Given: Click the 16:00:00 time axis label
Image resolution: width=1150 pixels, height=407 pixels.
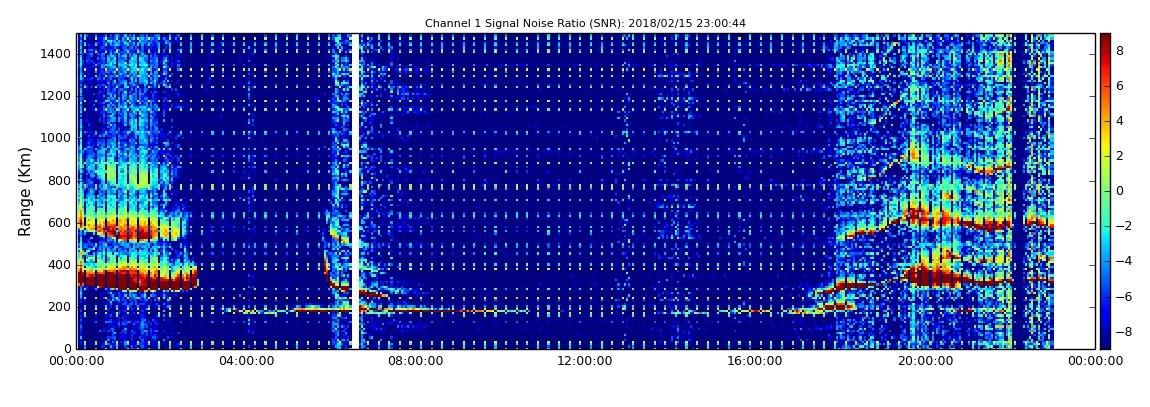Looking at the screenshot, I should coord(755,361).
